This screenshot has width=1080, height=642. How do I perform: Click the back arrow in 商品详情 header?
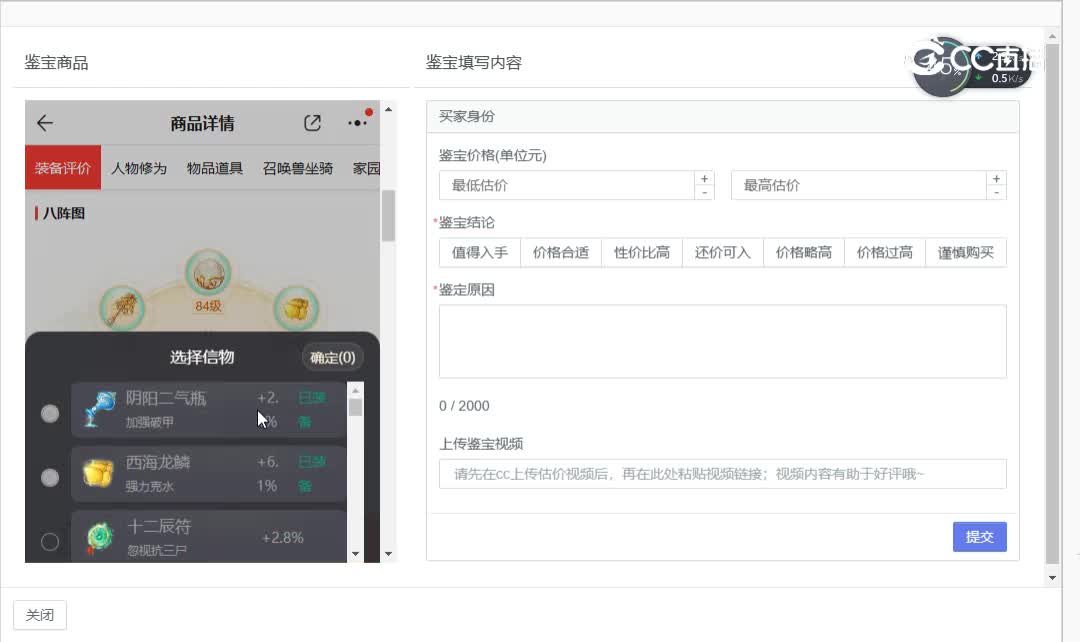(x=43, y=123)
